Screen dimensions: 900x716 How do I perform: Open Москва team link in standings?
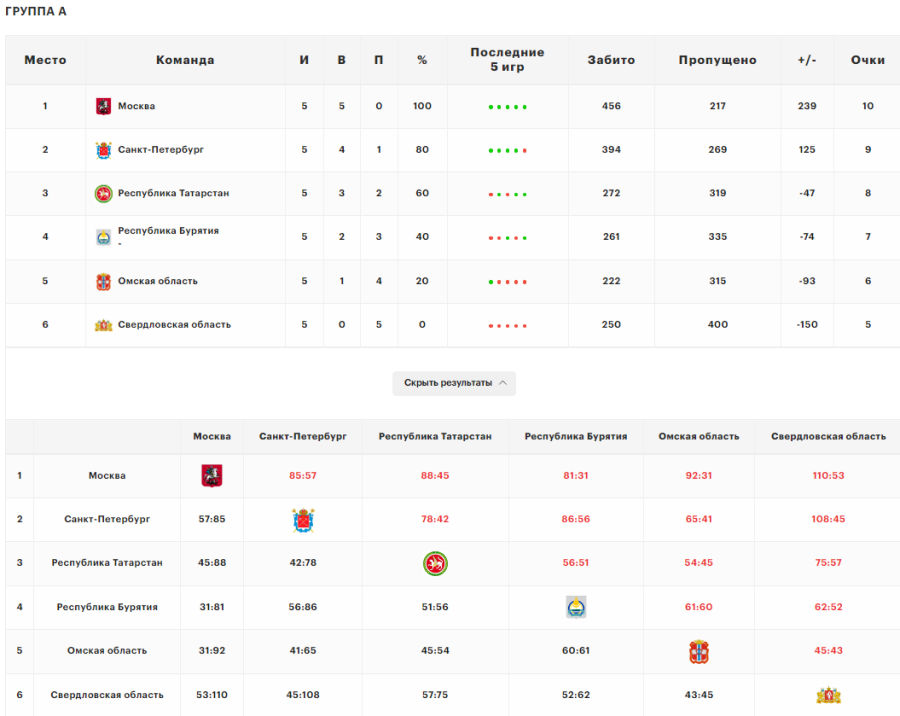136,106
